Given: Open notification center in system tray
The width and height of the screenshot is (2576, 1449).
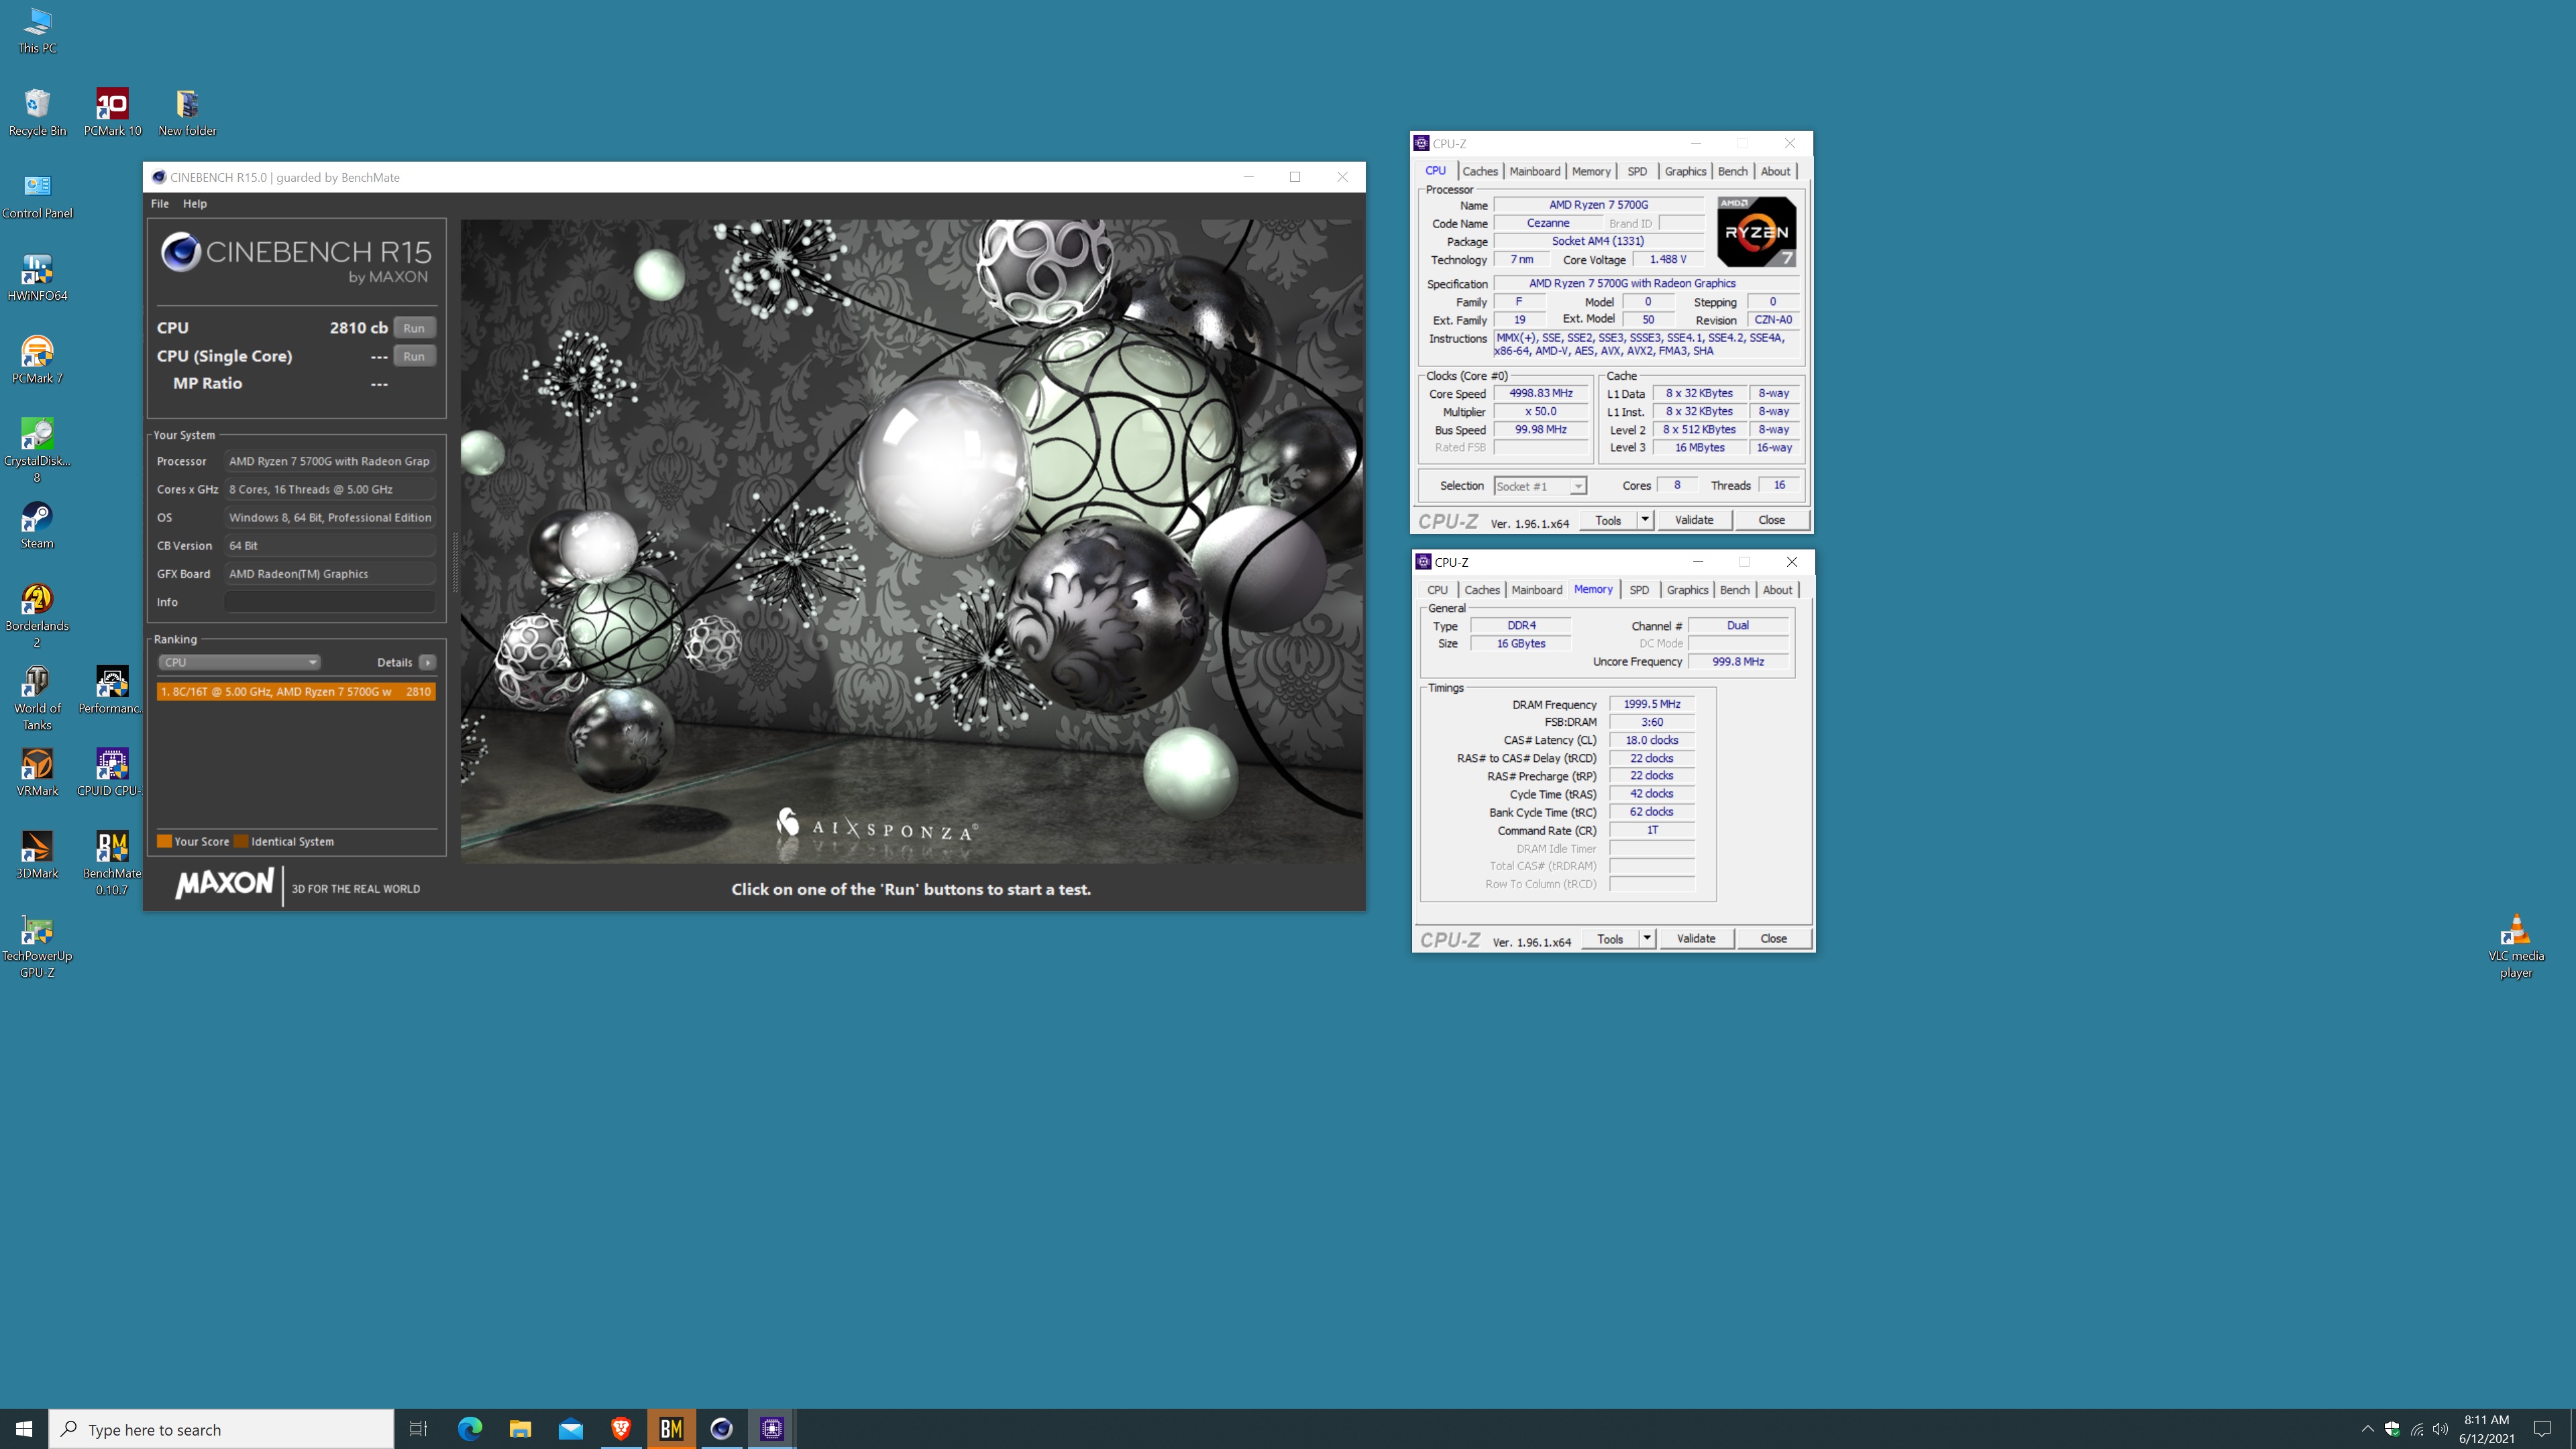Looking at the screenshot, I should (x=2542, y=1429).
